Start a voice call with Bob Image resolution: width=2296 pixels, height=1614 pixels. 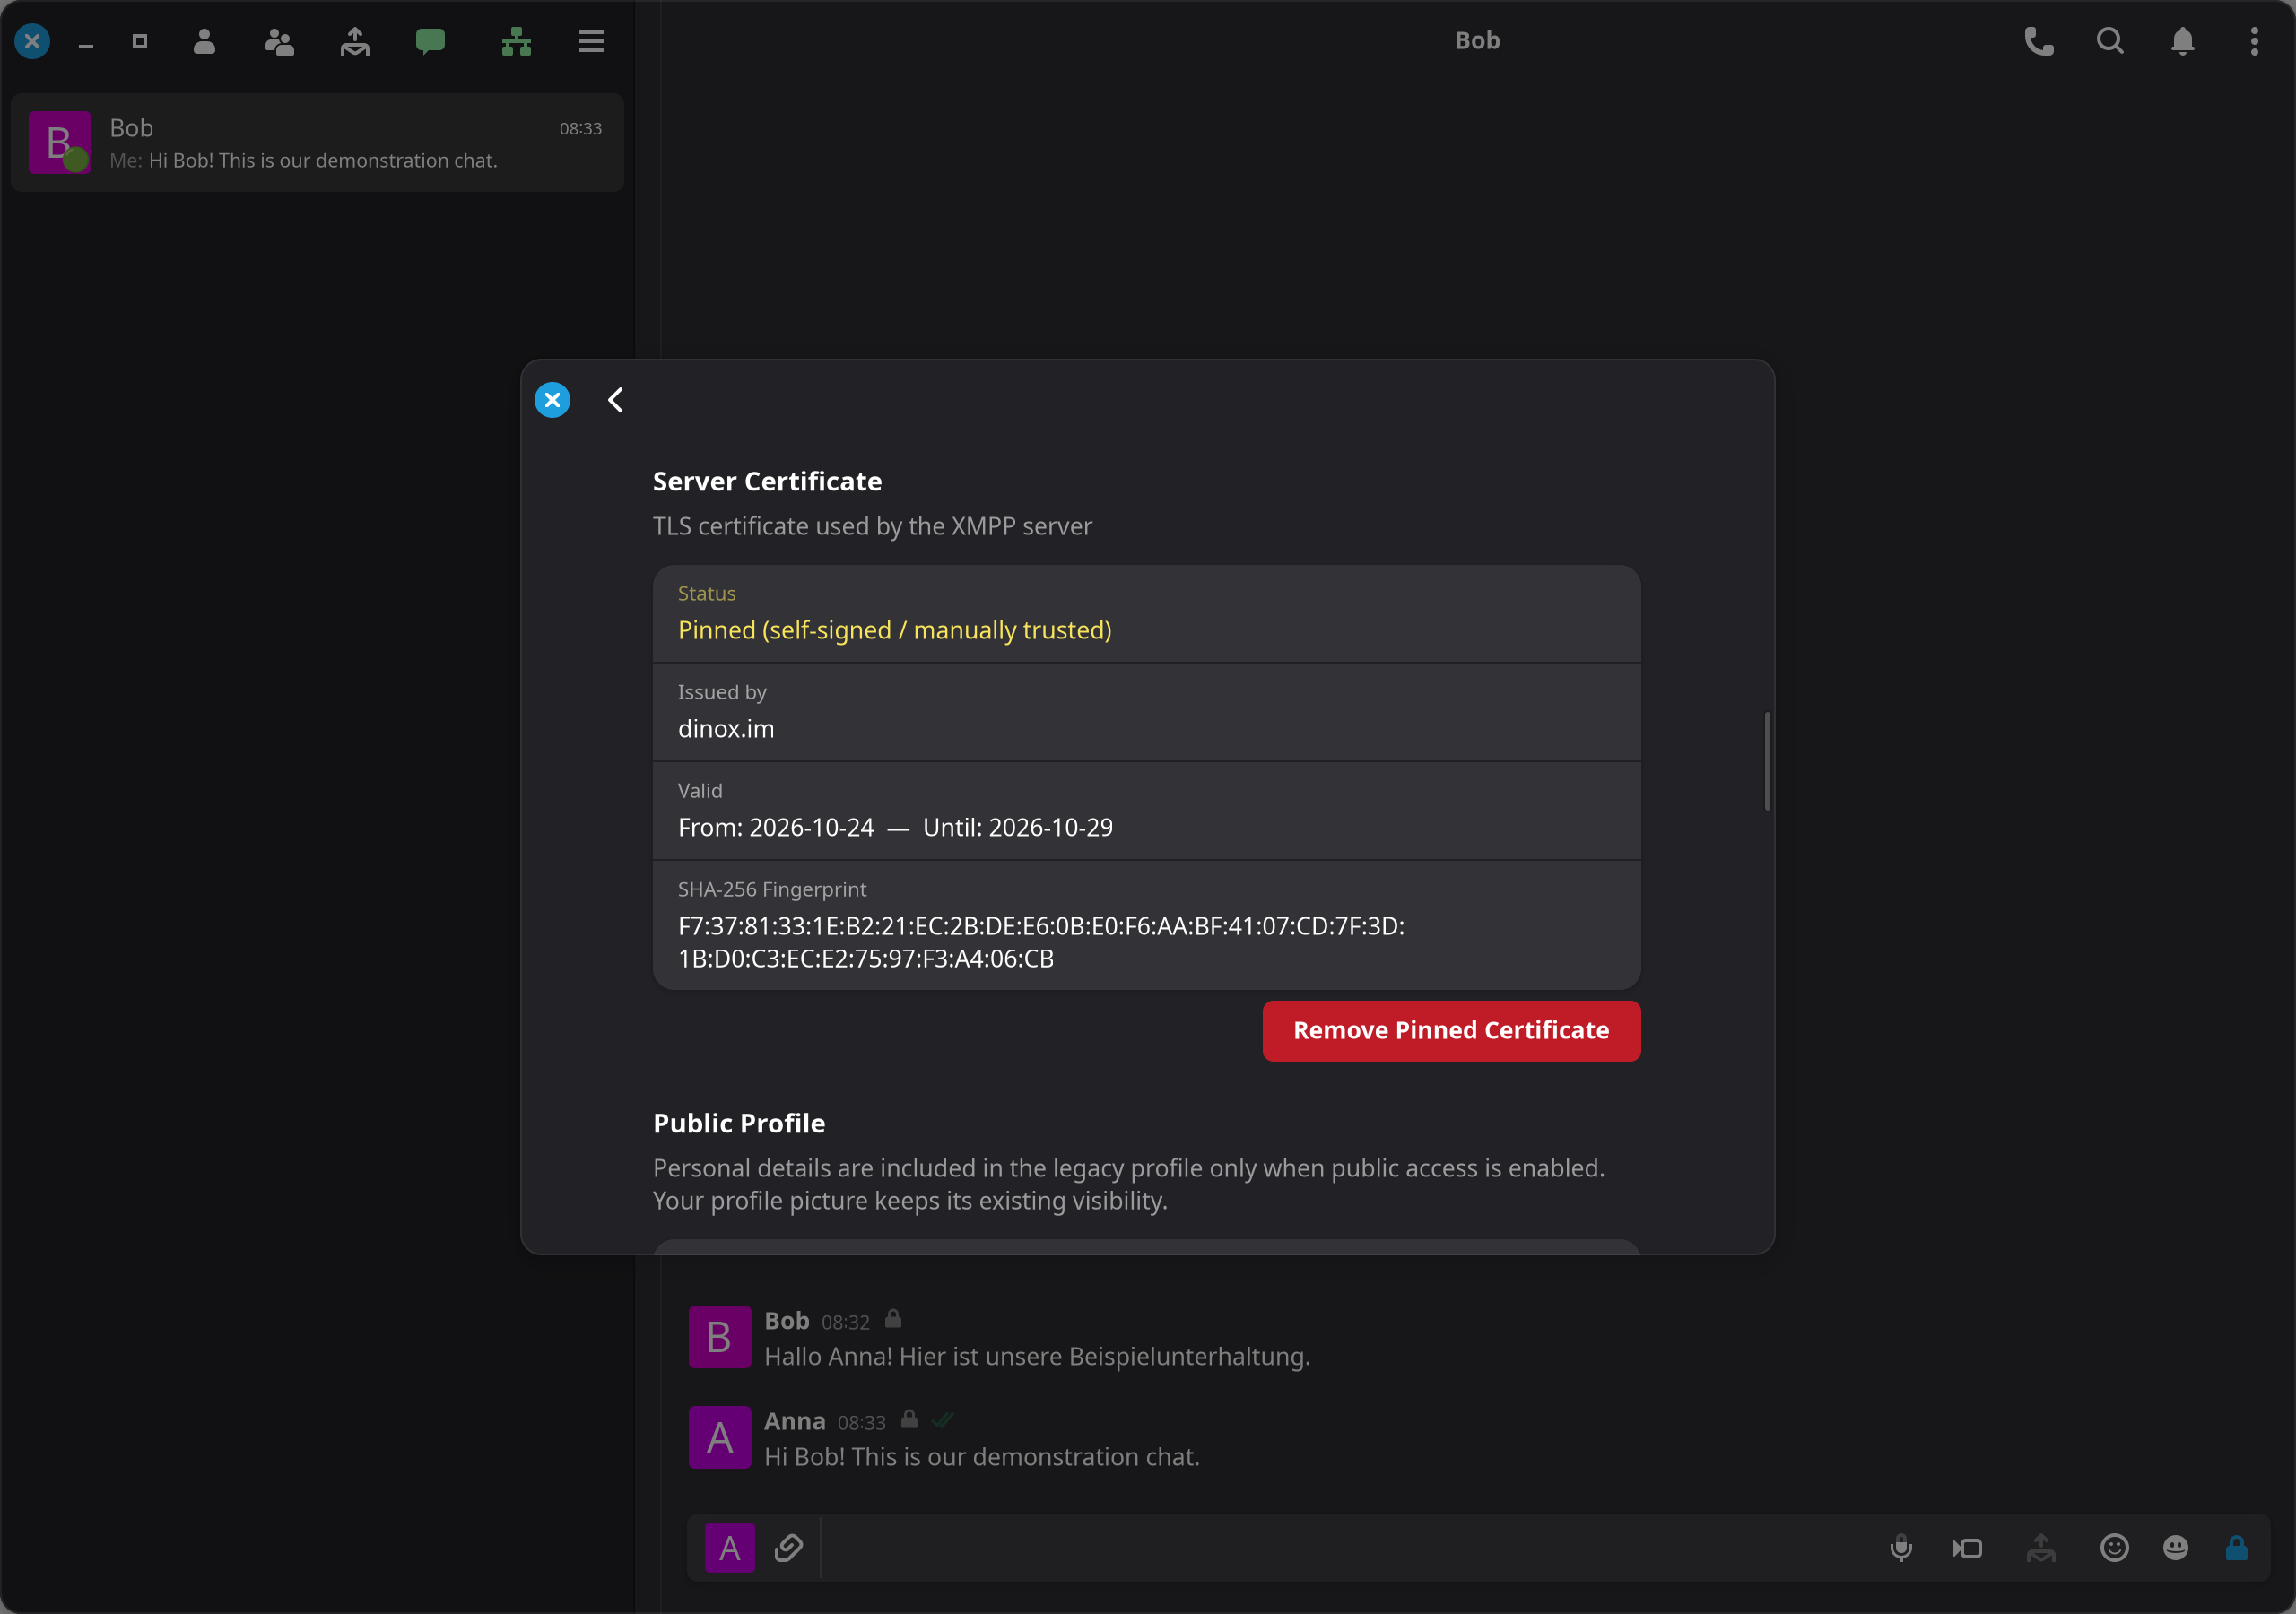2038,41
